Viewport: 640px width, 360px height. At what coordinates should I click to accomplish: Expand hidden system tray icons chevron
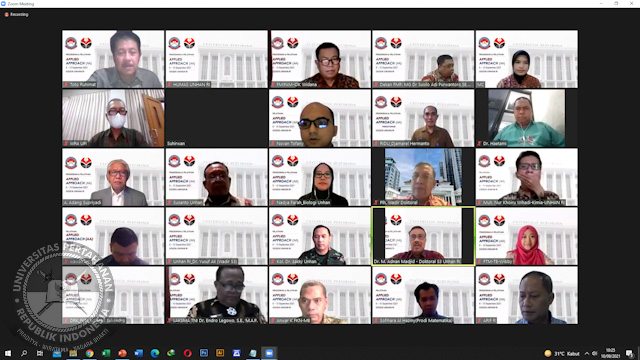(x=587, y=353)
